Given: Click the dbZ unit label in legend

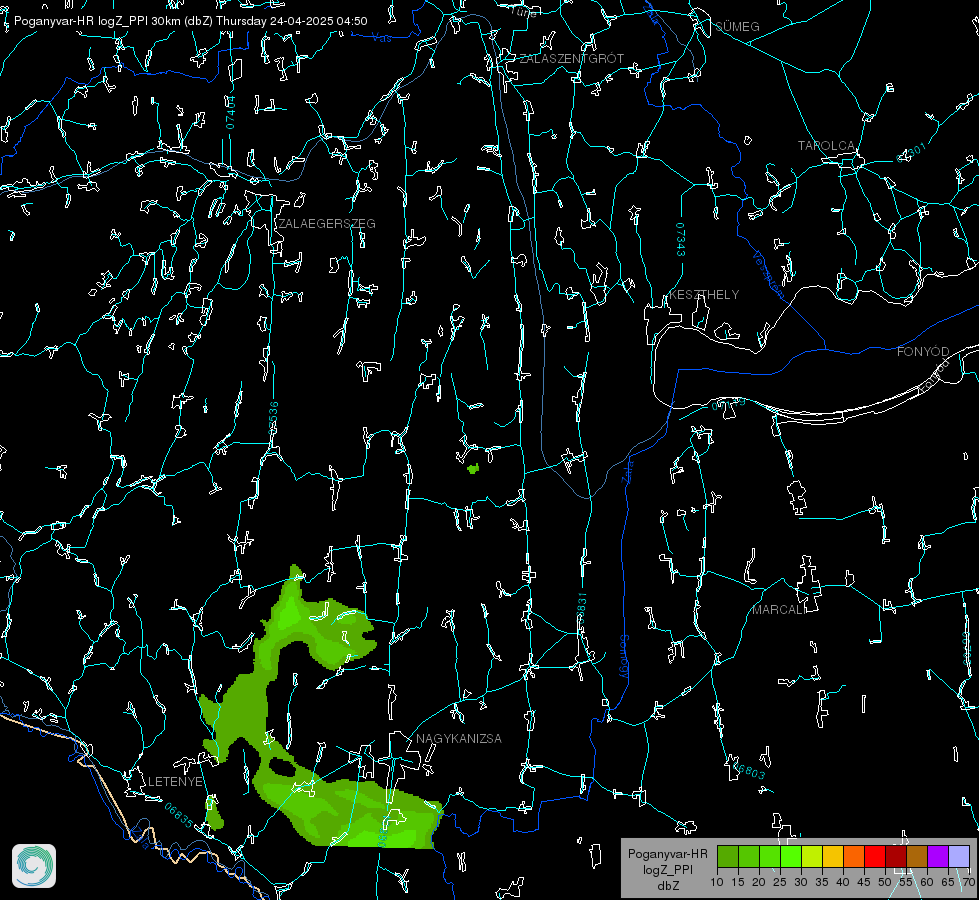Looking at the screenshot, I should click(667, 886).
